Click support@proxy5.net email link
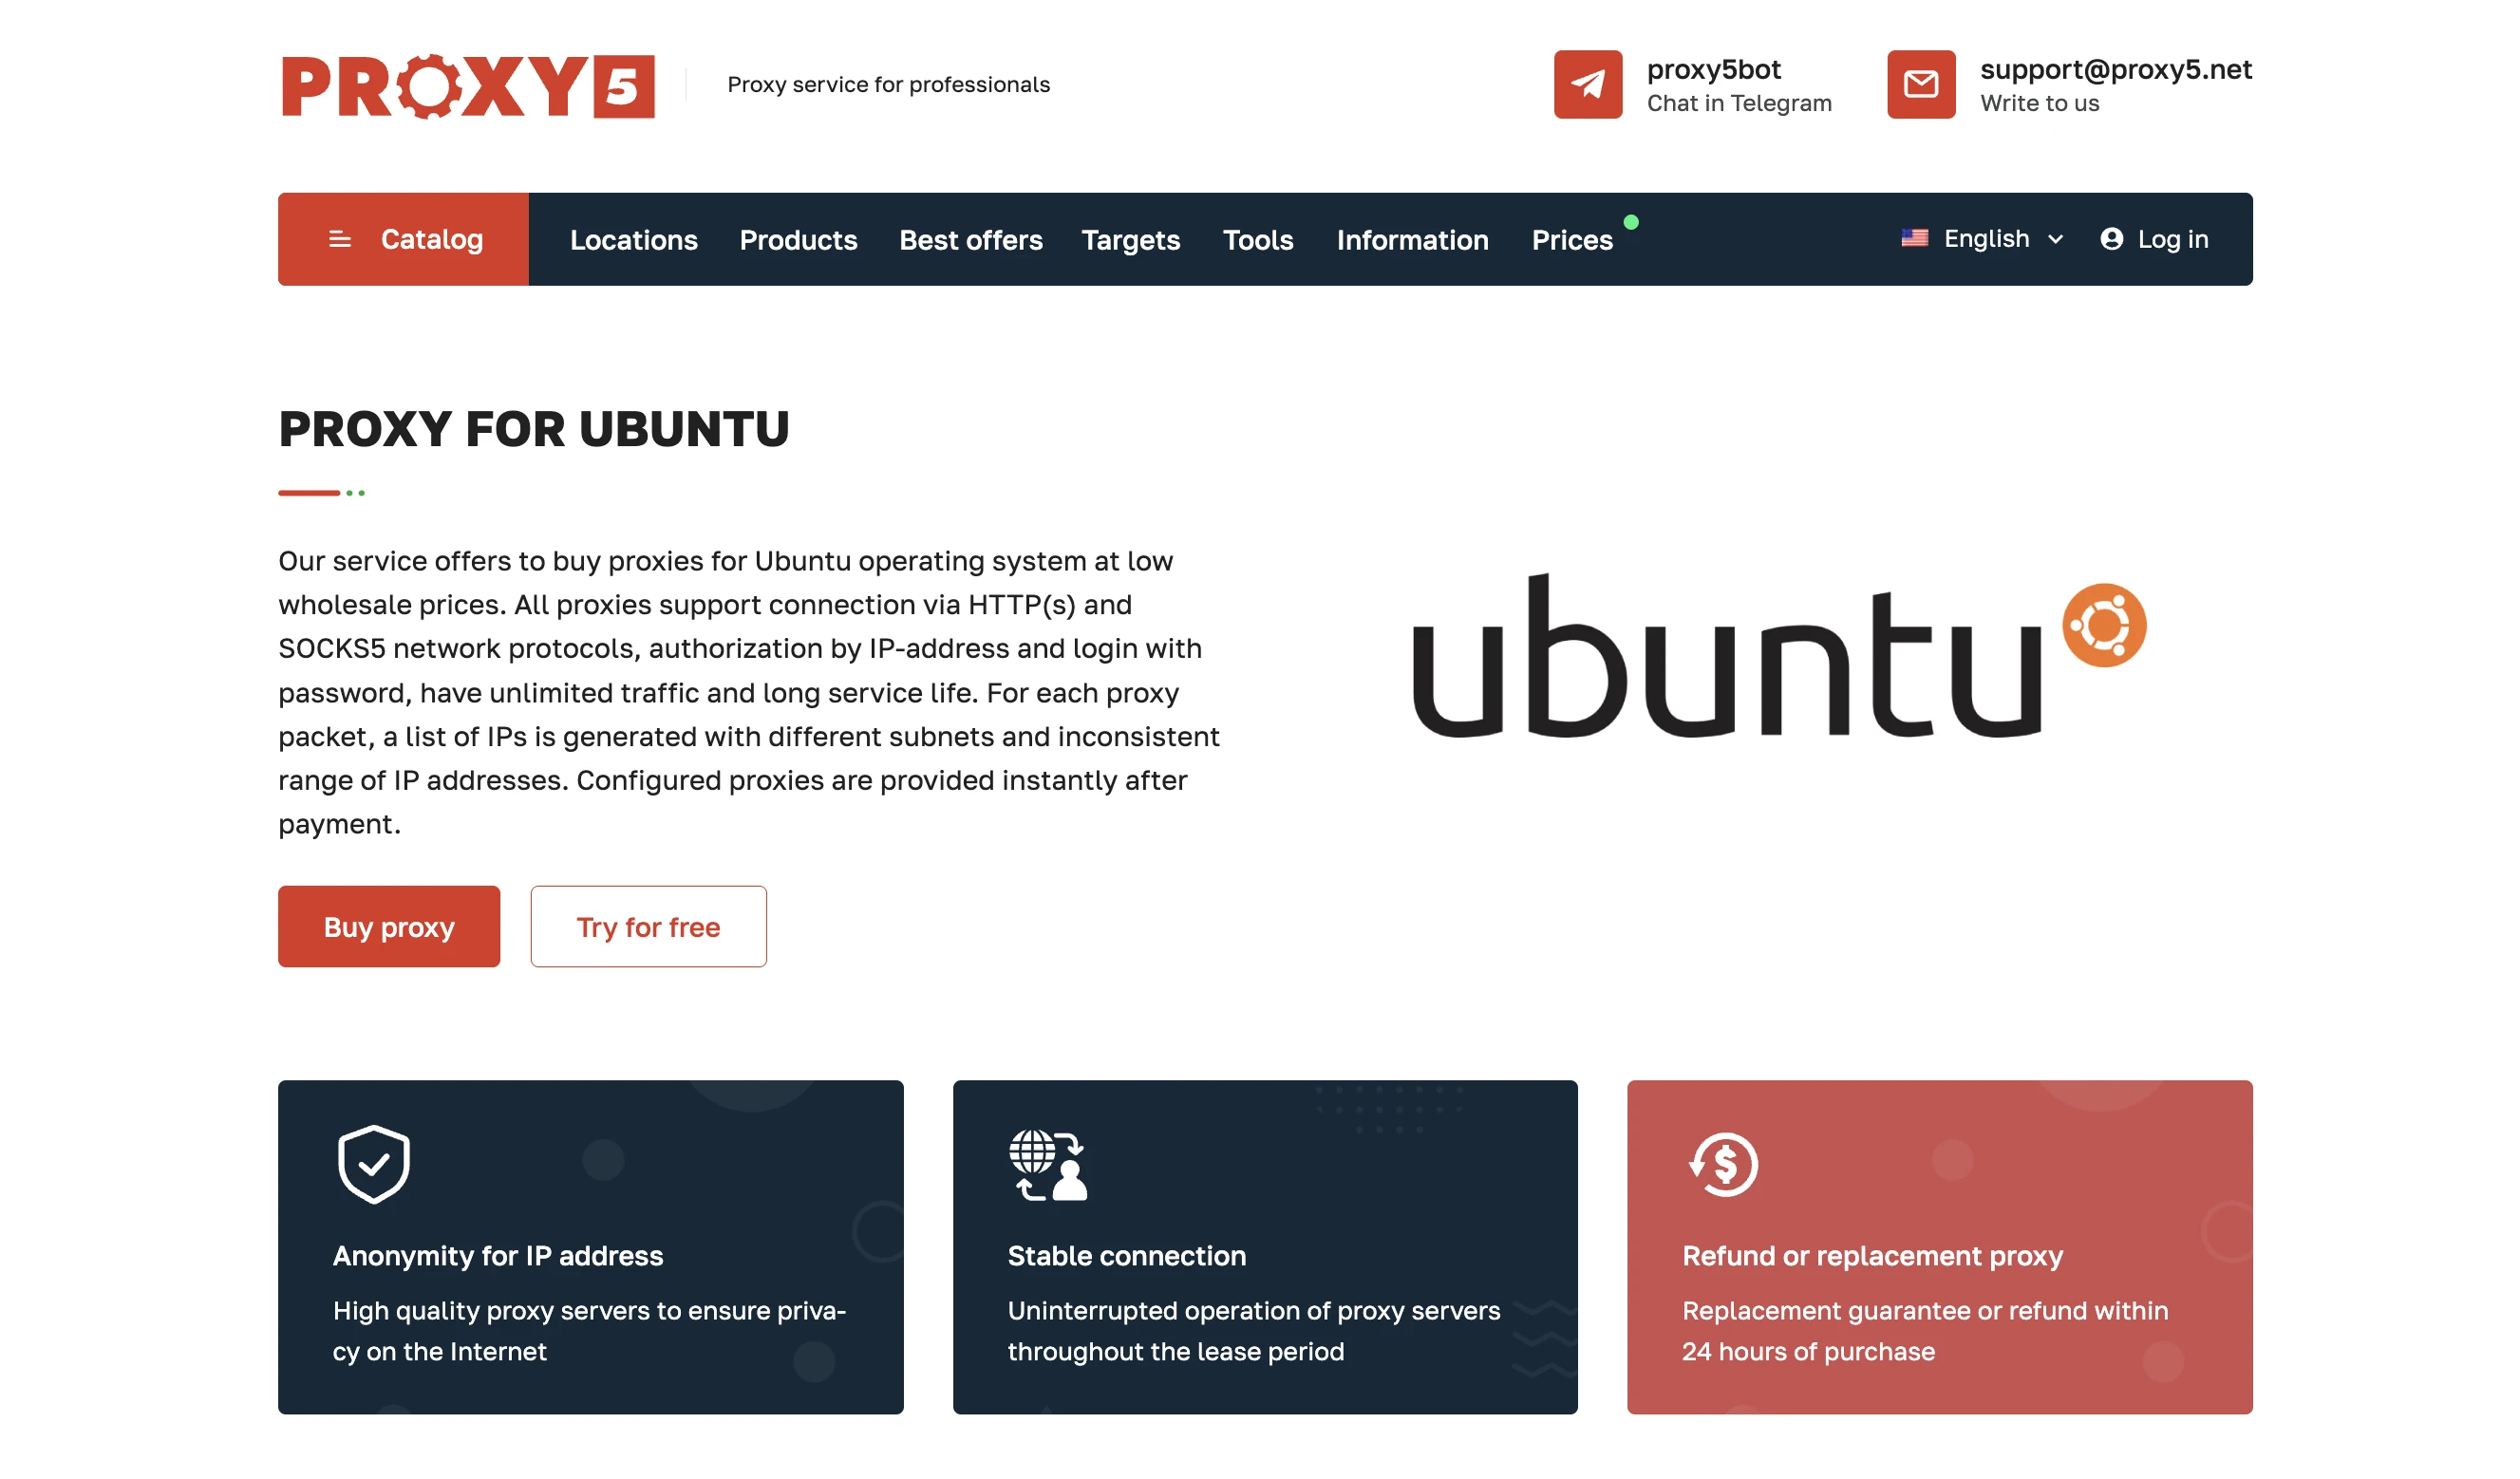This screenshot has width=2520, height=1479. coord(2115,69)
